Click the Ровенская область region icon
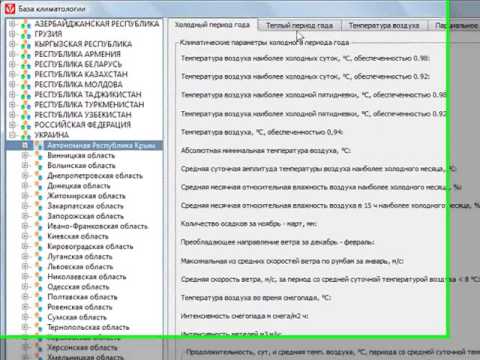The image size is (480, 360). click(39, 307)
